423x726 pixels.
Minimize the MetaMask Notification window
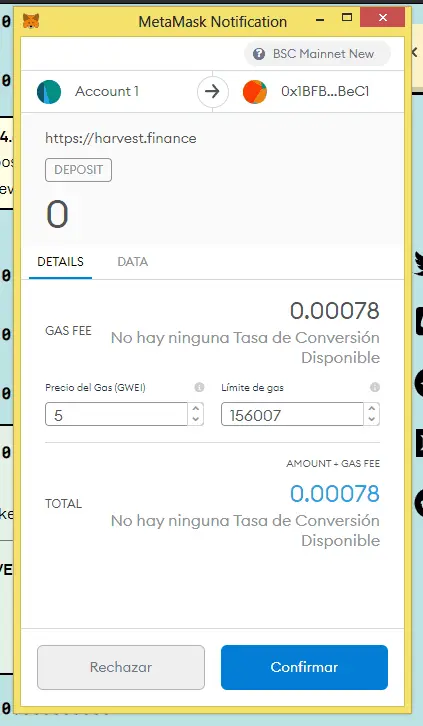(319, 19)
